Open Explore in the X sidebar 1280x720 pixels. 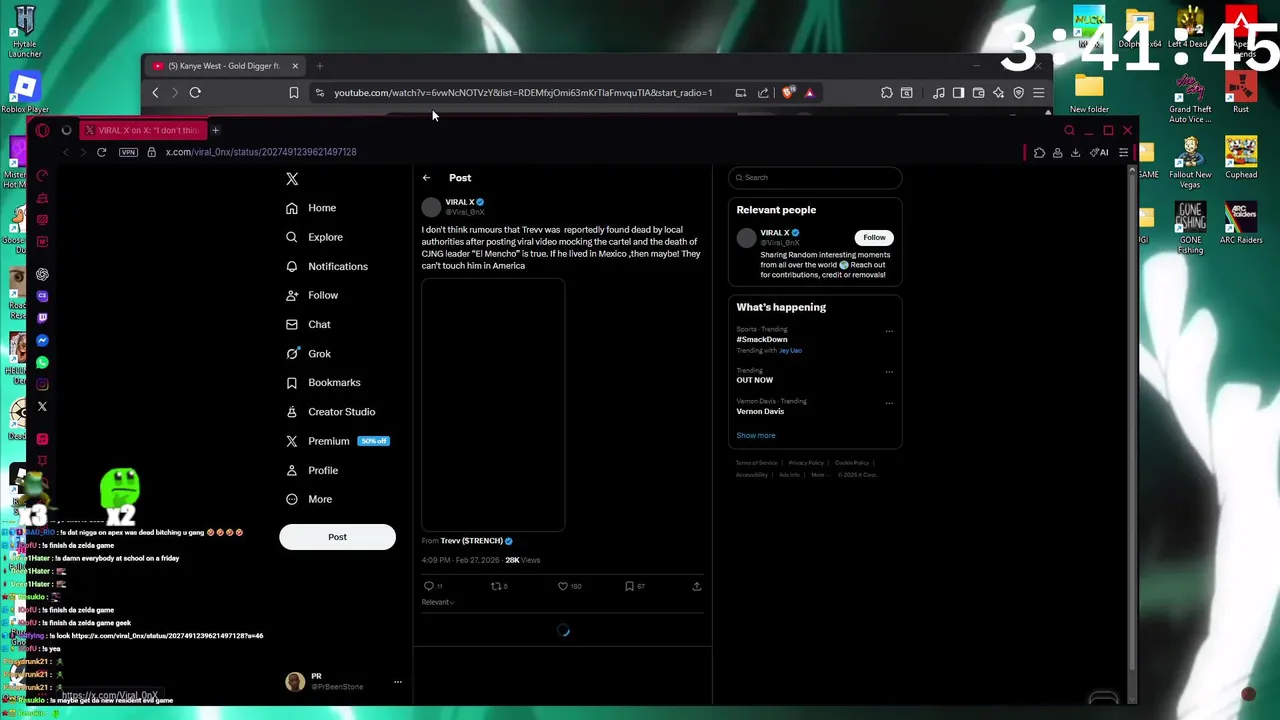[314, 237]
